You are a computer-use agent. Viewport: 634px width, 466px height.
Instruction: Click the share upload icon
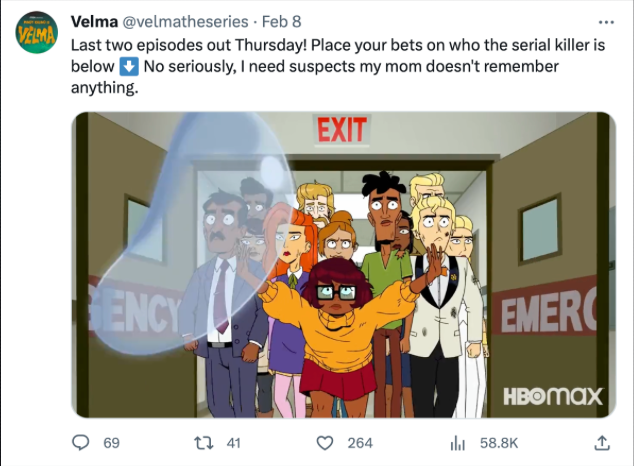tap(602, 443)
